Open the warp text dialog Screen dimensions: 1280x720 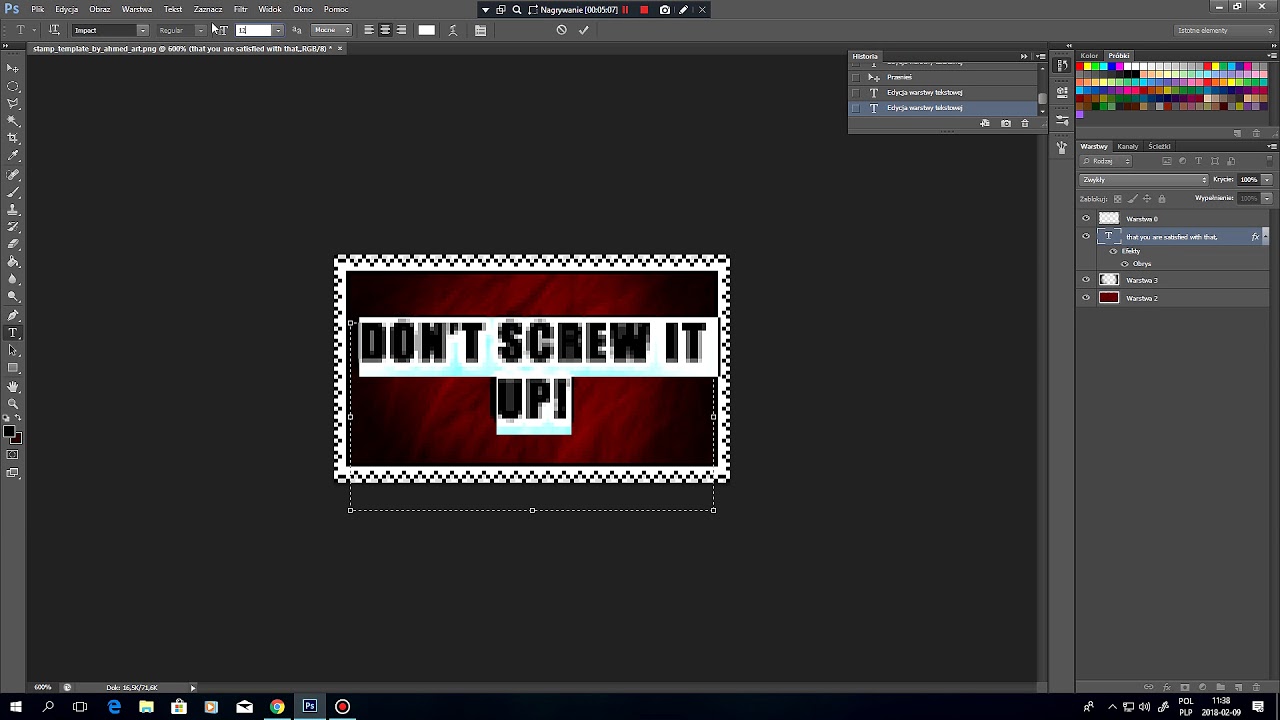[x=453, y=30]
